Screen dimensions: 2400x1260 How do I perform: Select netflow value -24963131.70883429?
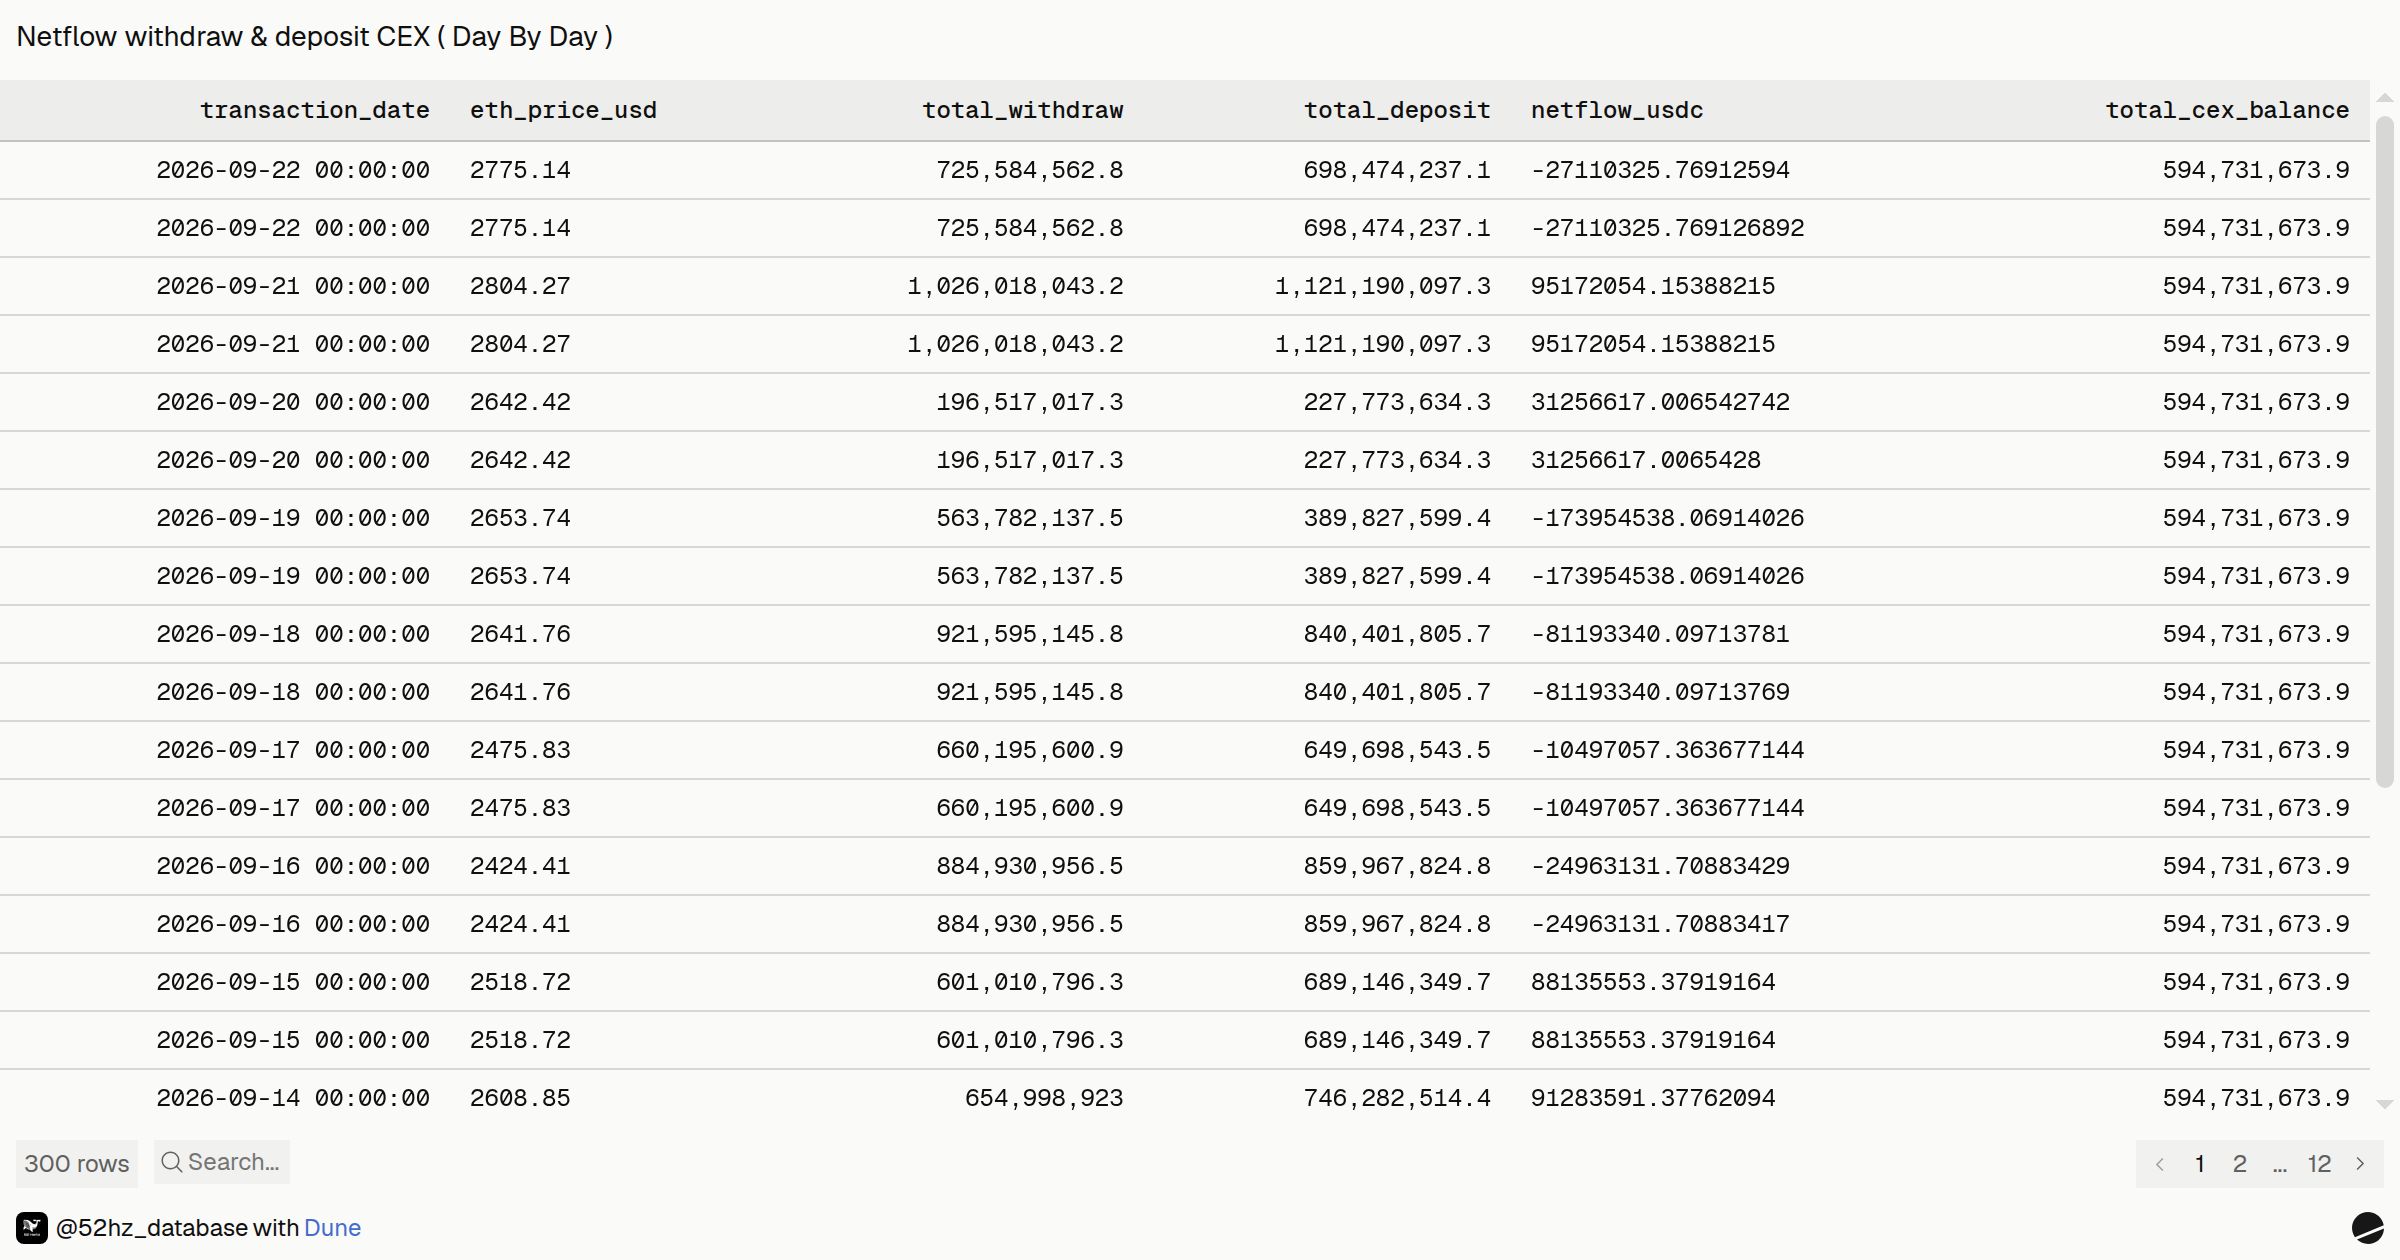point(1660,866)
